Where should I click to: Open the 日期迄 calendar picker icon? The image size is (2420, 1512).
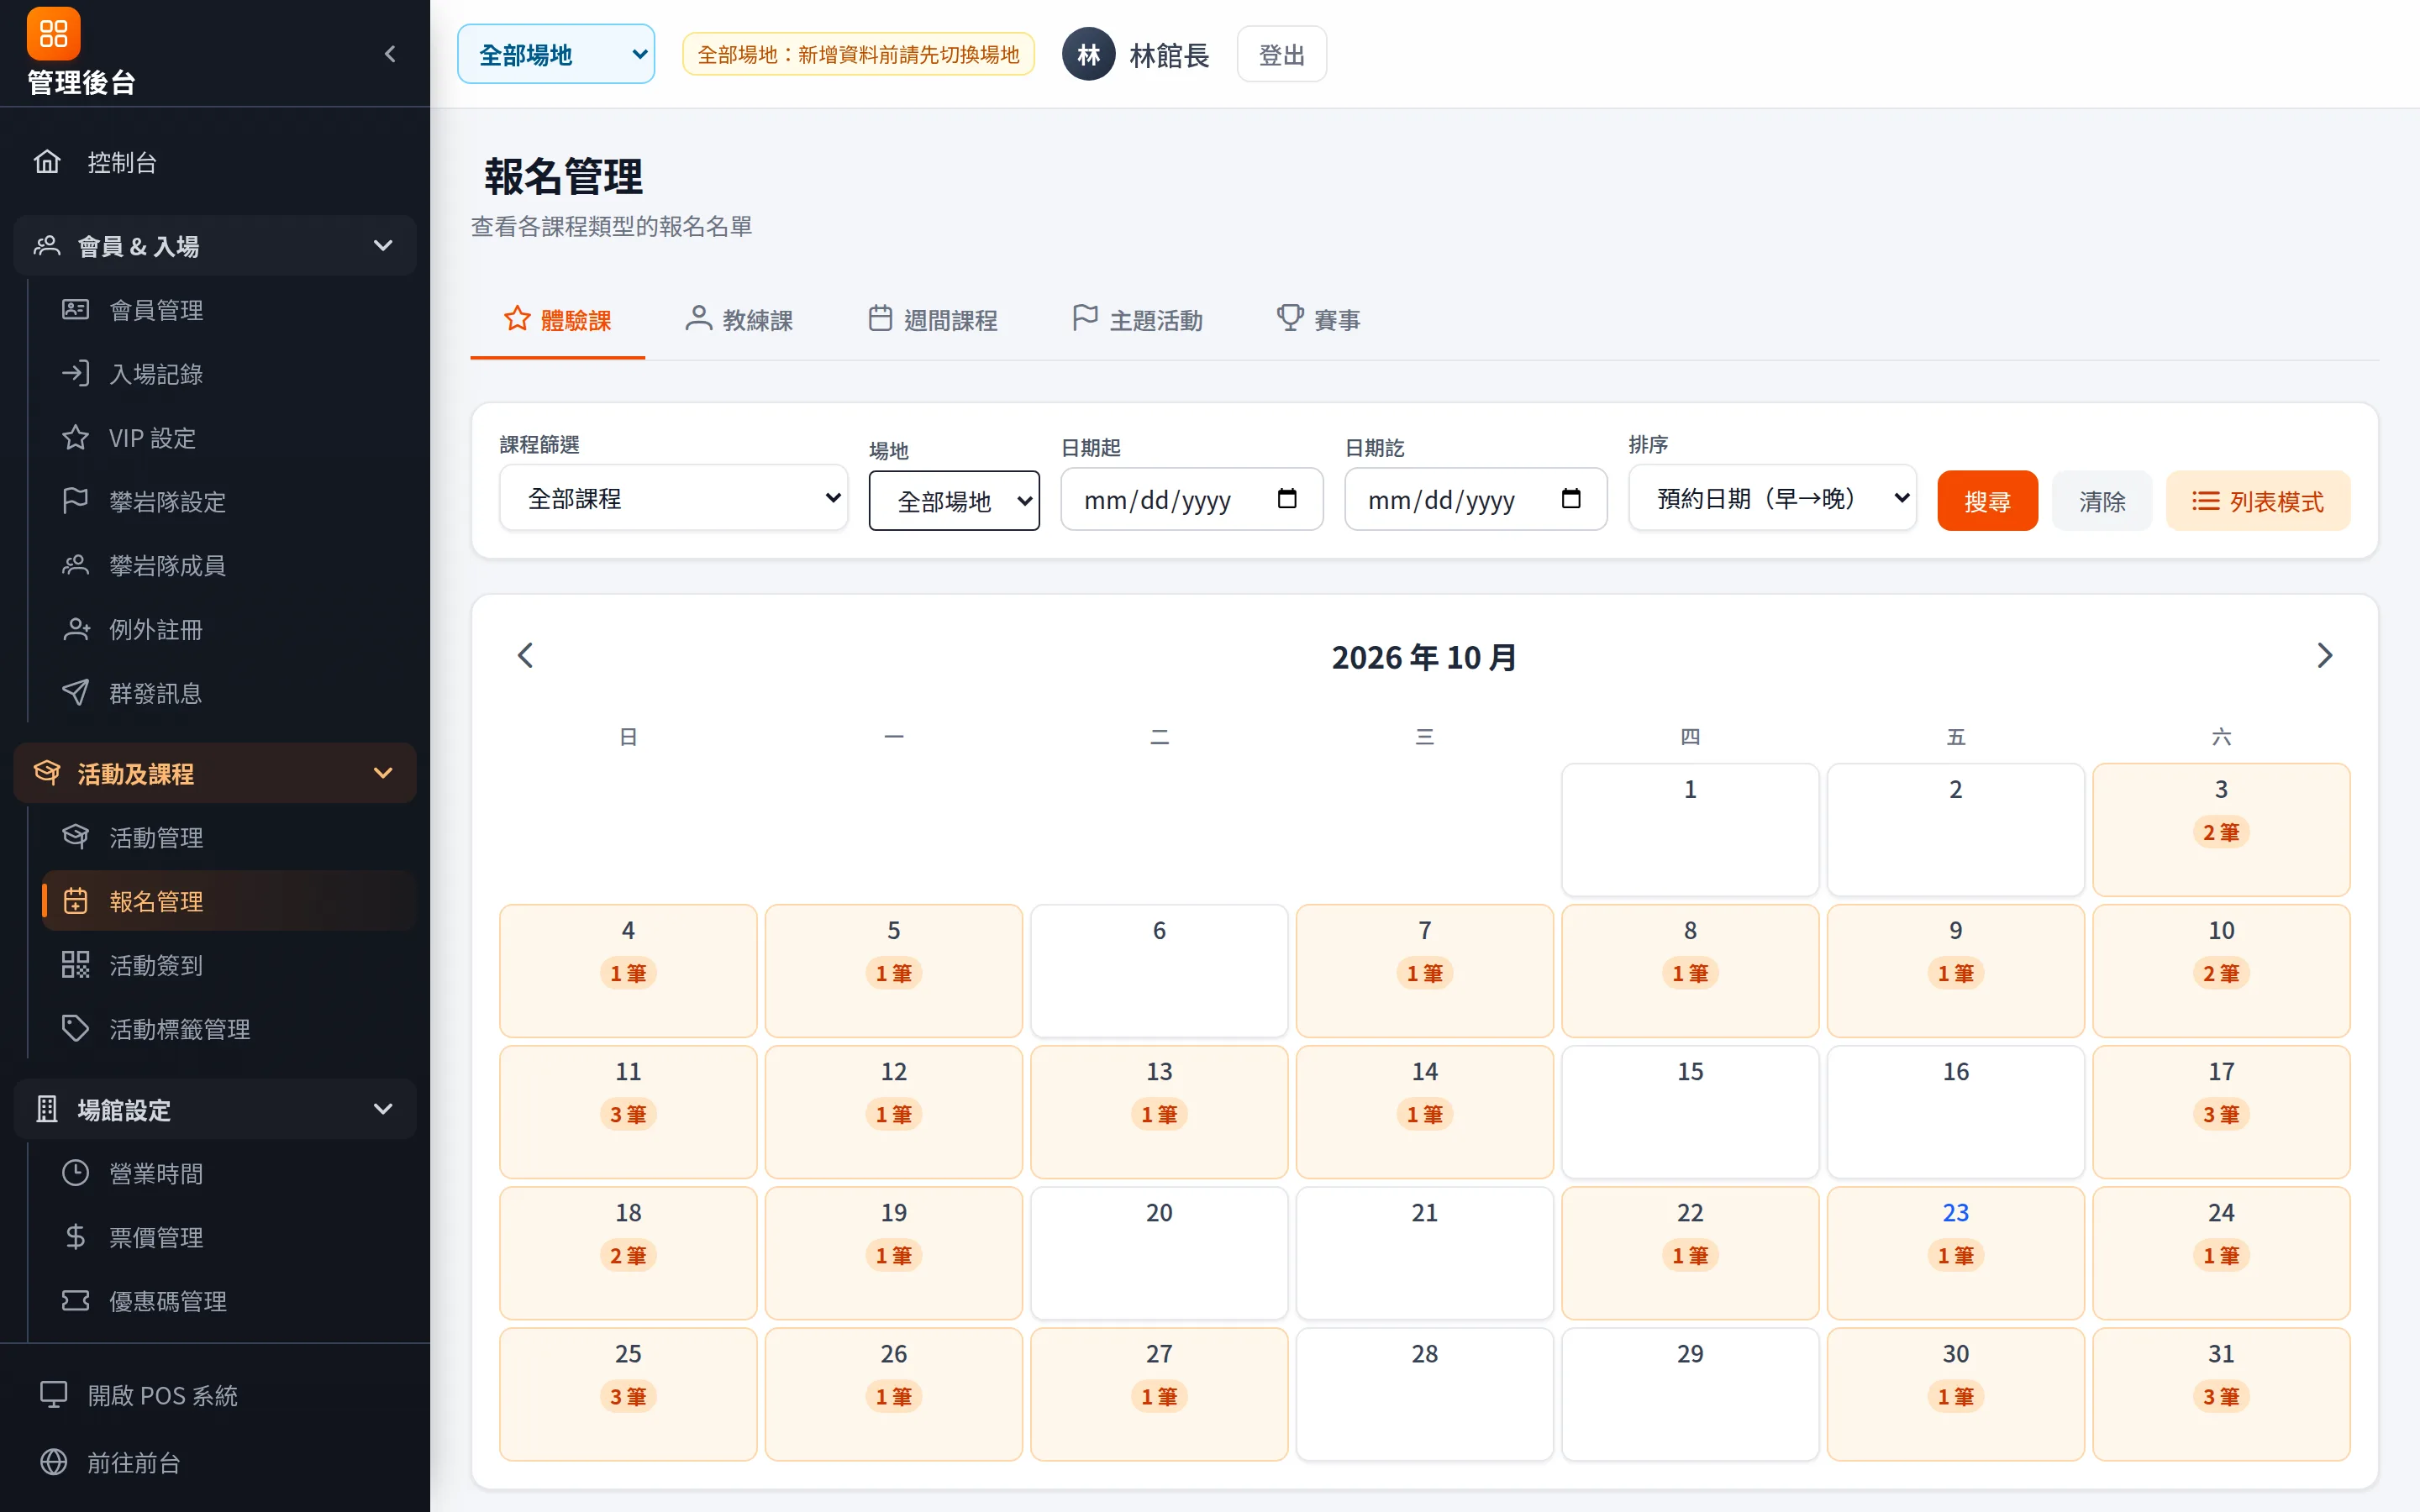coord(1571,498)
